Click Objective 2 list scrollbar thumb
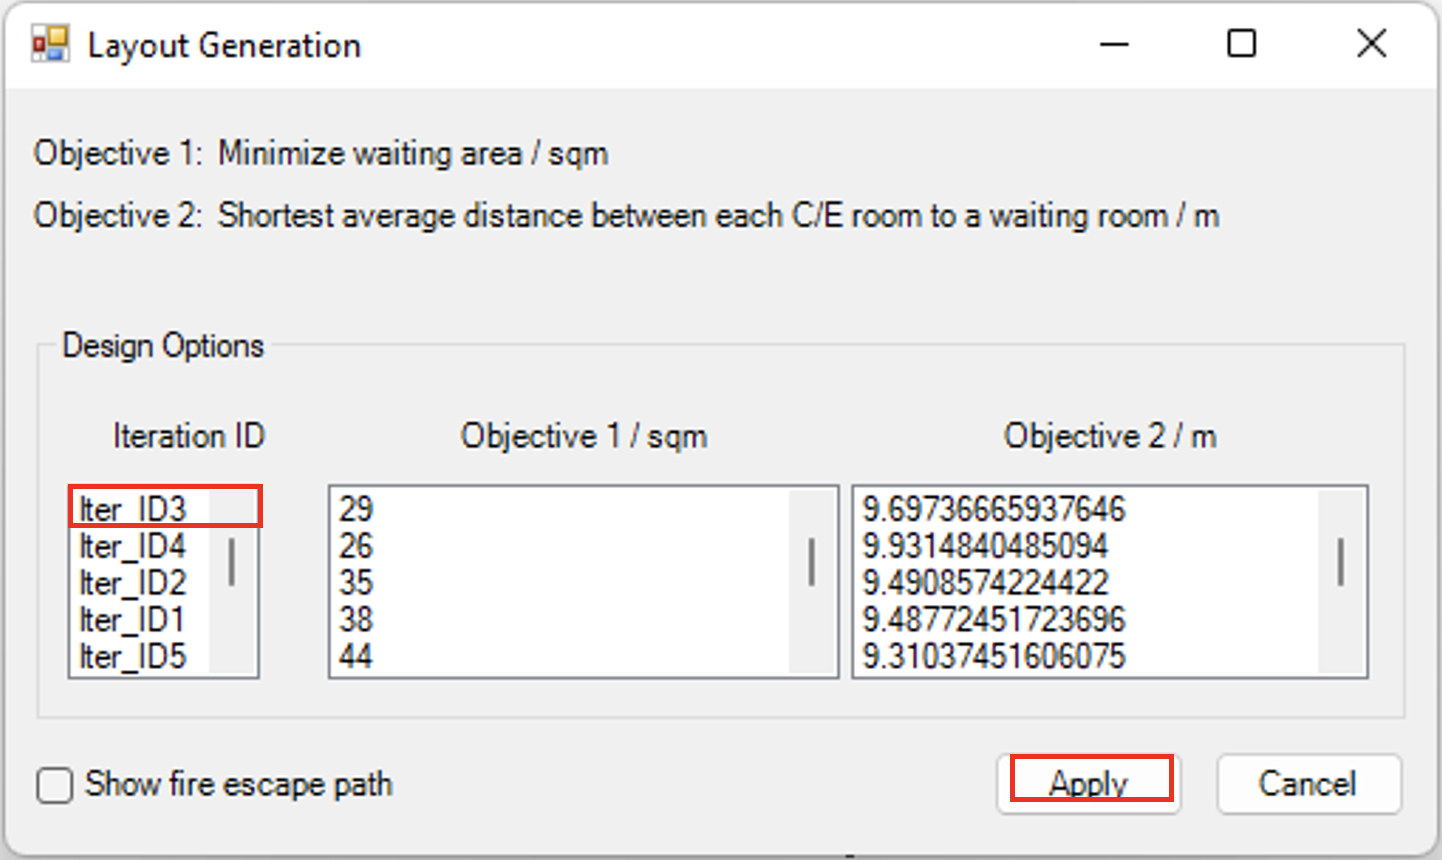 coord(1340,562)
